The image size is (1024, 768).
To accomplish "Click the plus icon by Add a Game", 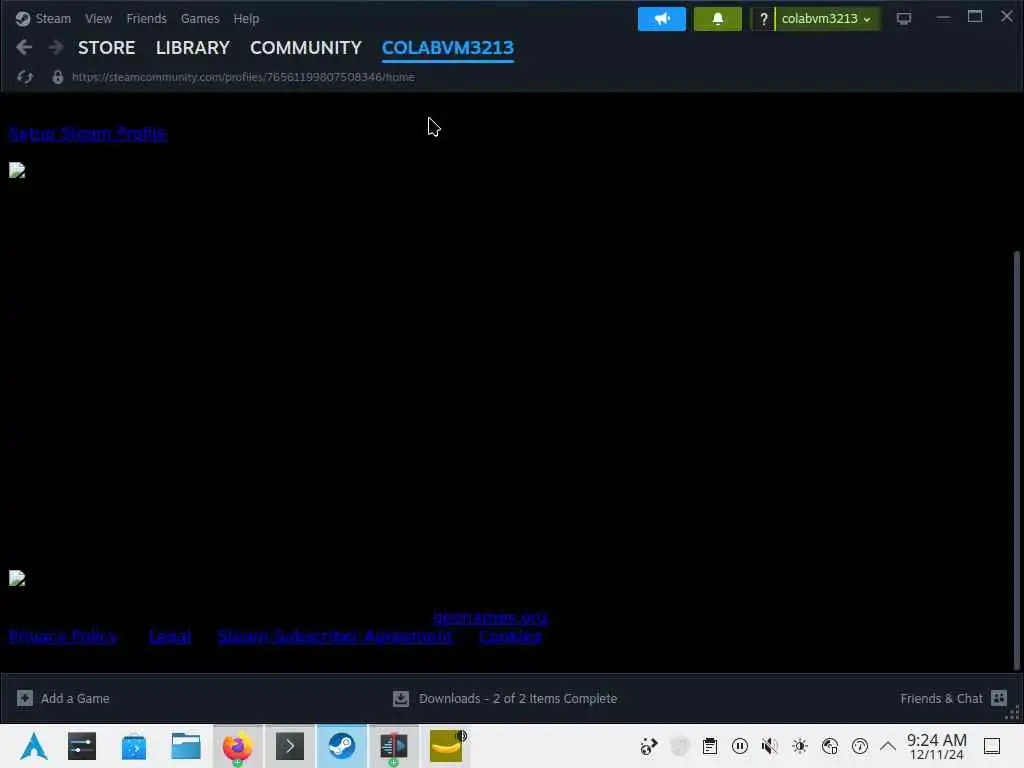I will tap(25, 698).
